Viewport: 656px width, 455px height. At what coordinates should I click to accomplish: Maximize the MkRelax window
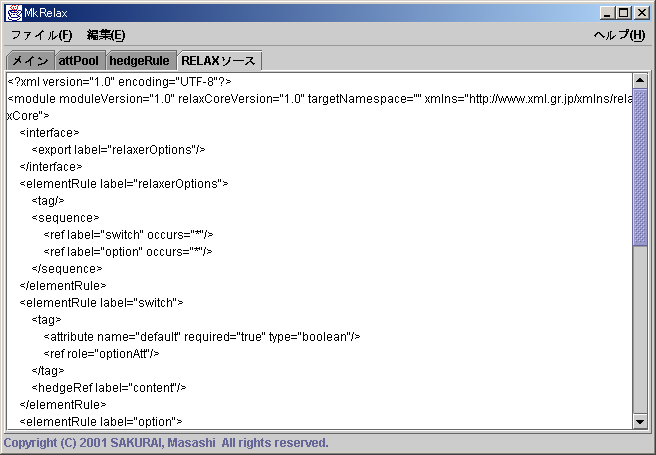coord(623,12)
